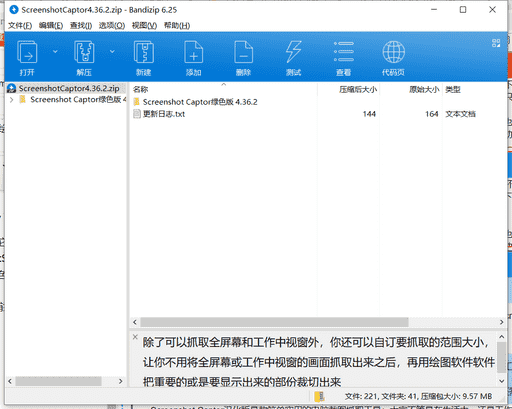Click comment panel scrollbar up arrow

(502, 337)
